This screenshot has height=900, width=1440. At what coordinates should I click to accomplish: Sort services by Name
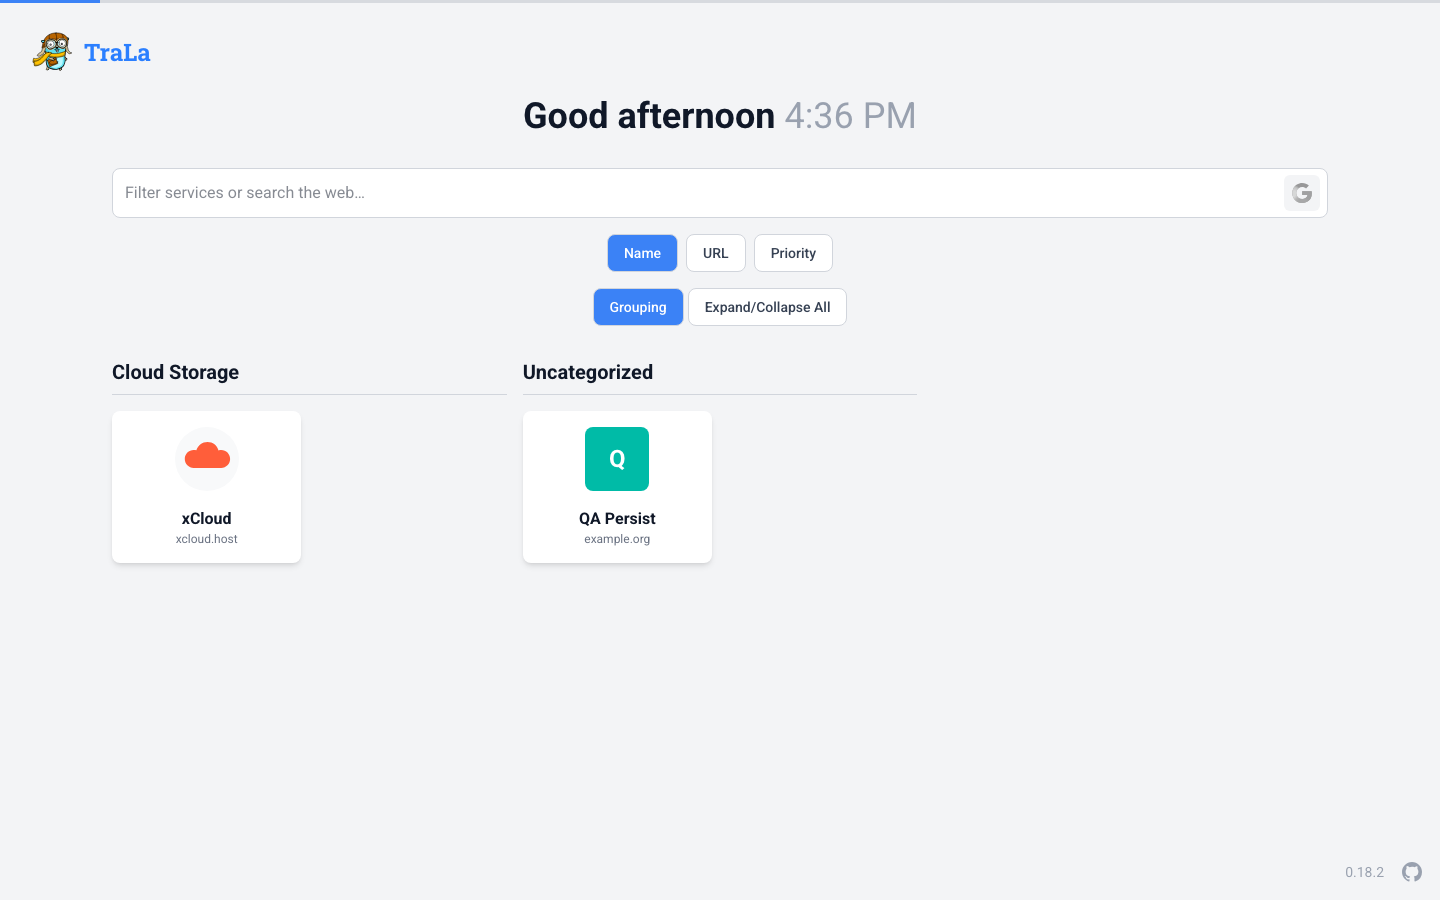tap(642, 253)
